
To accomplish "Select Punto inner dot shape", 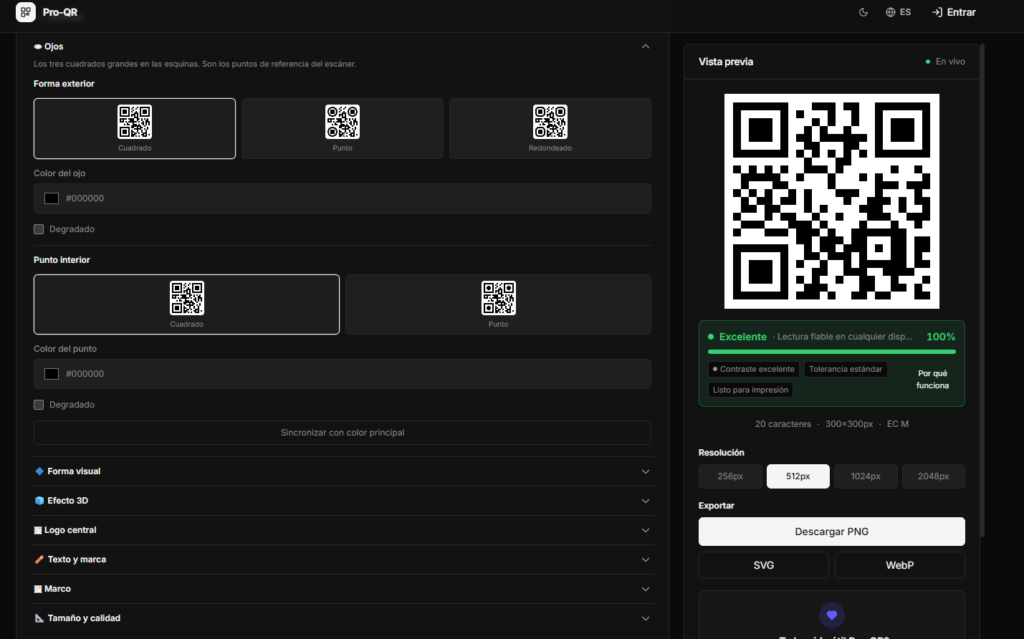I will pos(498,304).
